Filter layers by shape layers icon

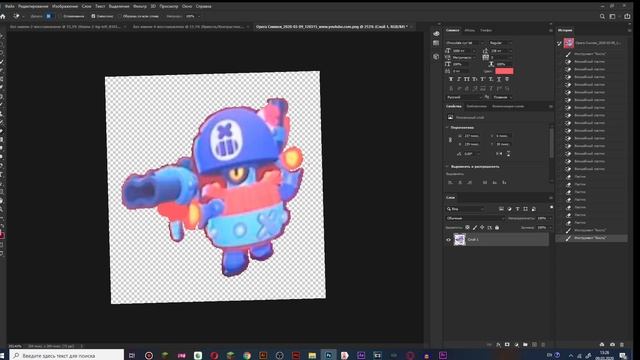click(x=525, y=209)
